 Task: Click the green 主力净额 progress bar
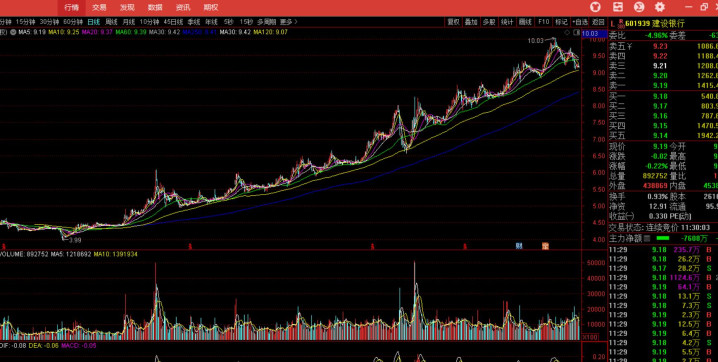pos(663,238)
